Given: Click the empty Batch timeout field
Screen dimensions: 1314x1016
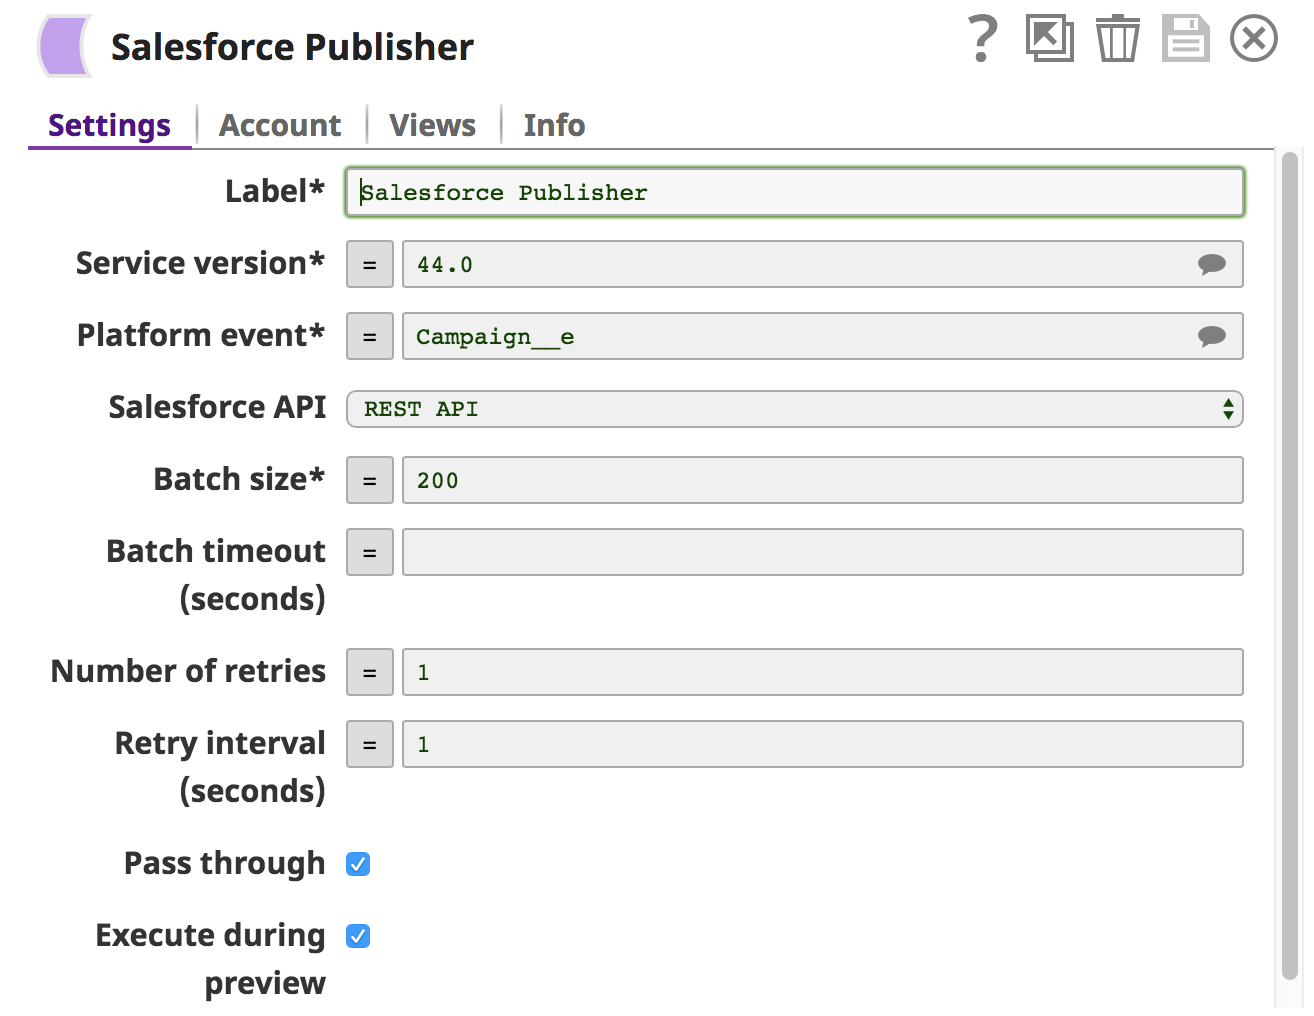Looking at the screenshot, I should 823,552.
